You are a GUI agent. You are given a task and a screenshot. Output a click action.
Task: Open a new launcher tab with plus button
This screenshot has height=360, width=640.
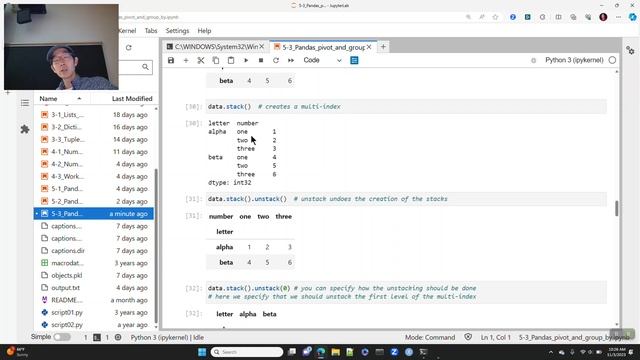point(383,47)
